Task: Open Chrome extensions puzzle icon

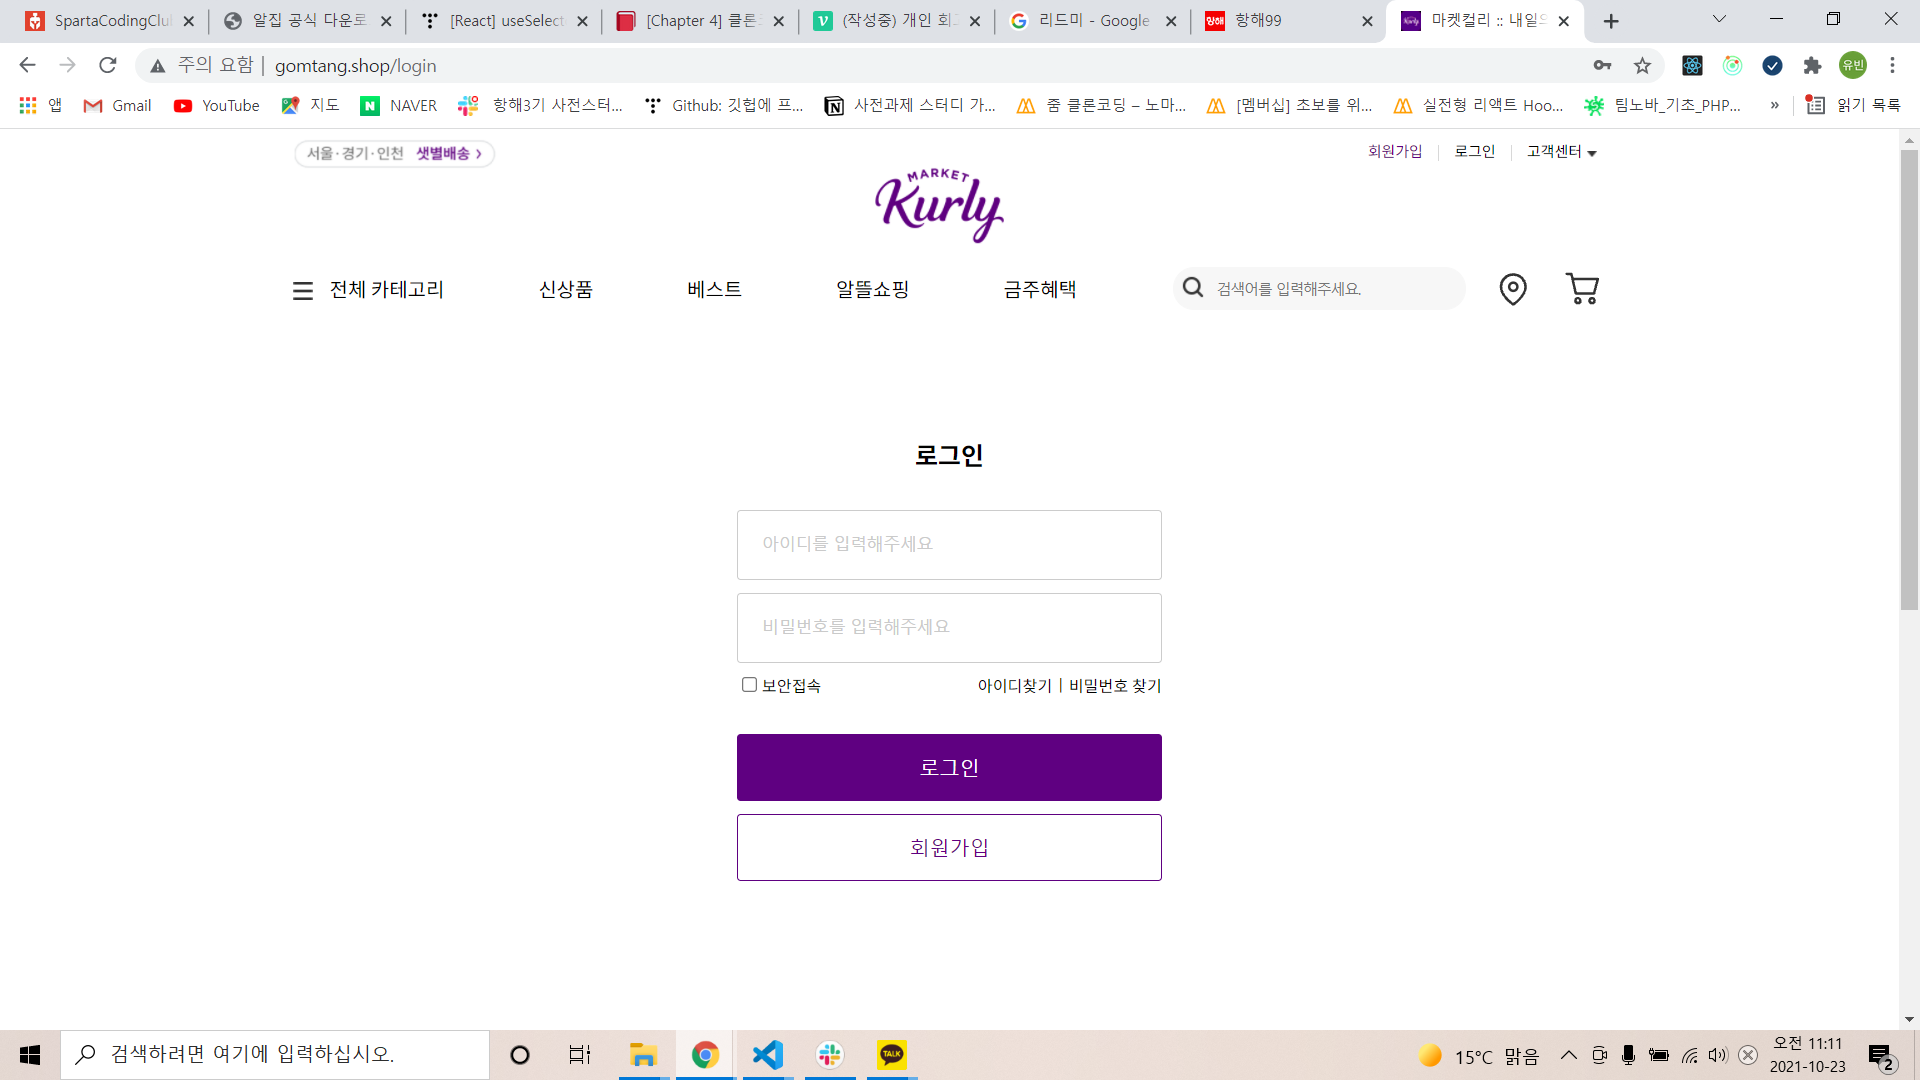Action: click(x=1812, y=66)
